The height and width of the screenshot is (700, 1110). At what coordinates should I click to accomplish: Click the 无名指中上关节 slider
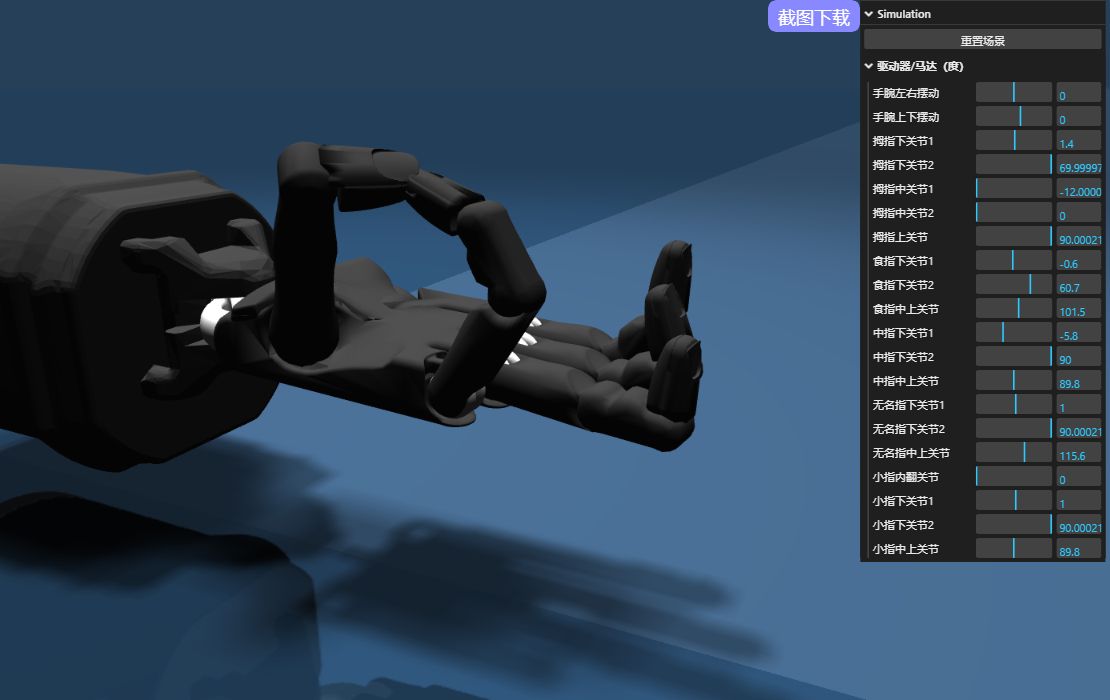tap(1013, 453)
